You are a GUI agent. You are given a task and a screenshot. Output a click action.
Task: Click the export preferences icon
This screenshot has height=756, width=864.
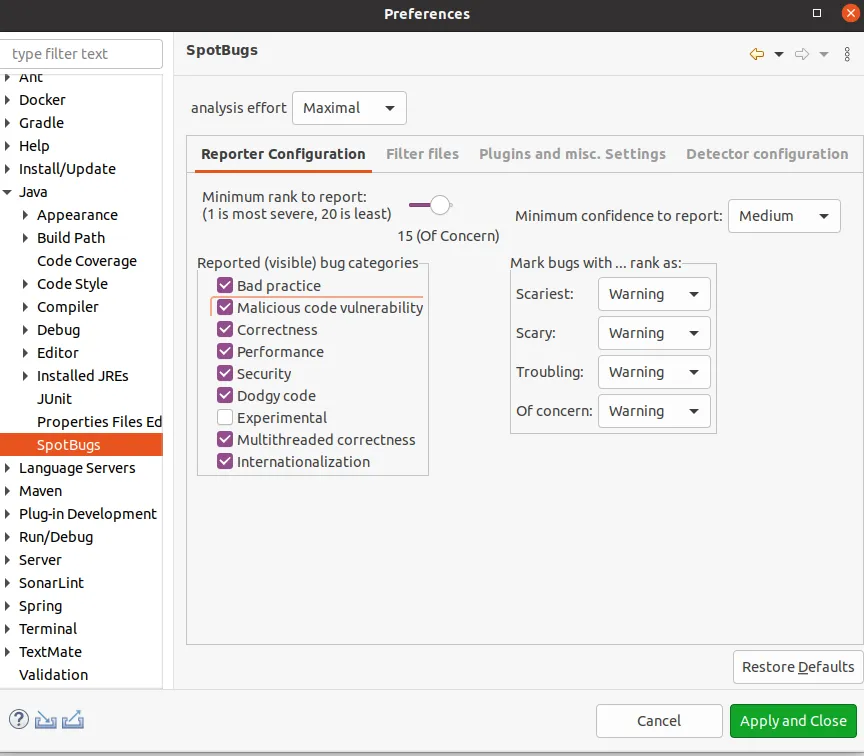(x=73, y=720)
